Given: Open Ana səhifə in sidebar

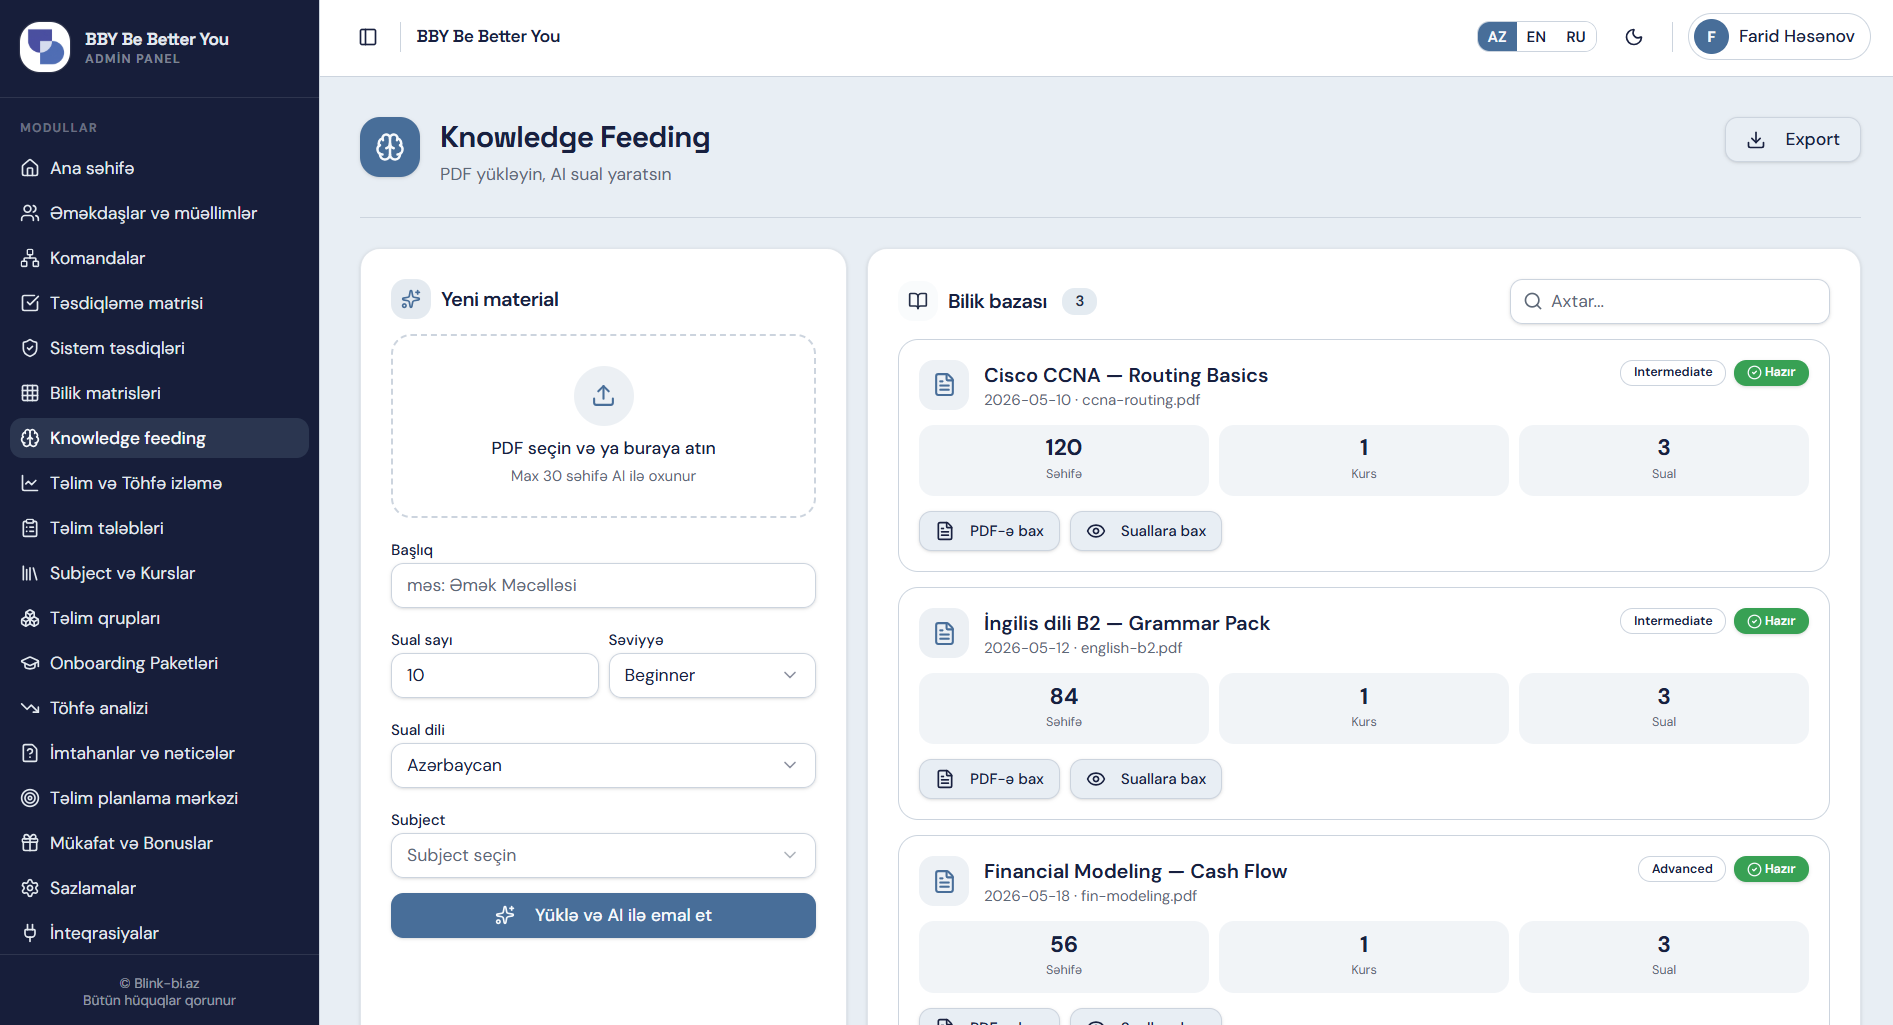Looking at the screenshot, I should coord(159,168).
